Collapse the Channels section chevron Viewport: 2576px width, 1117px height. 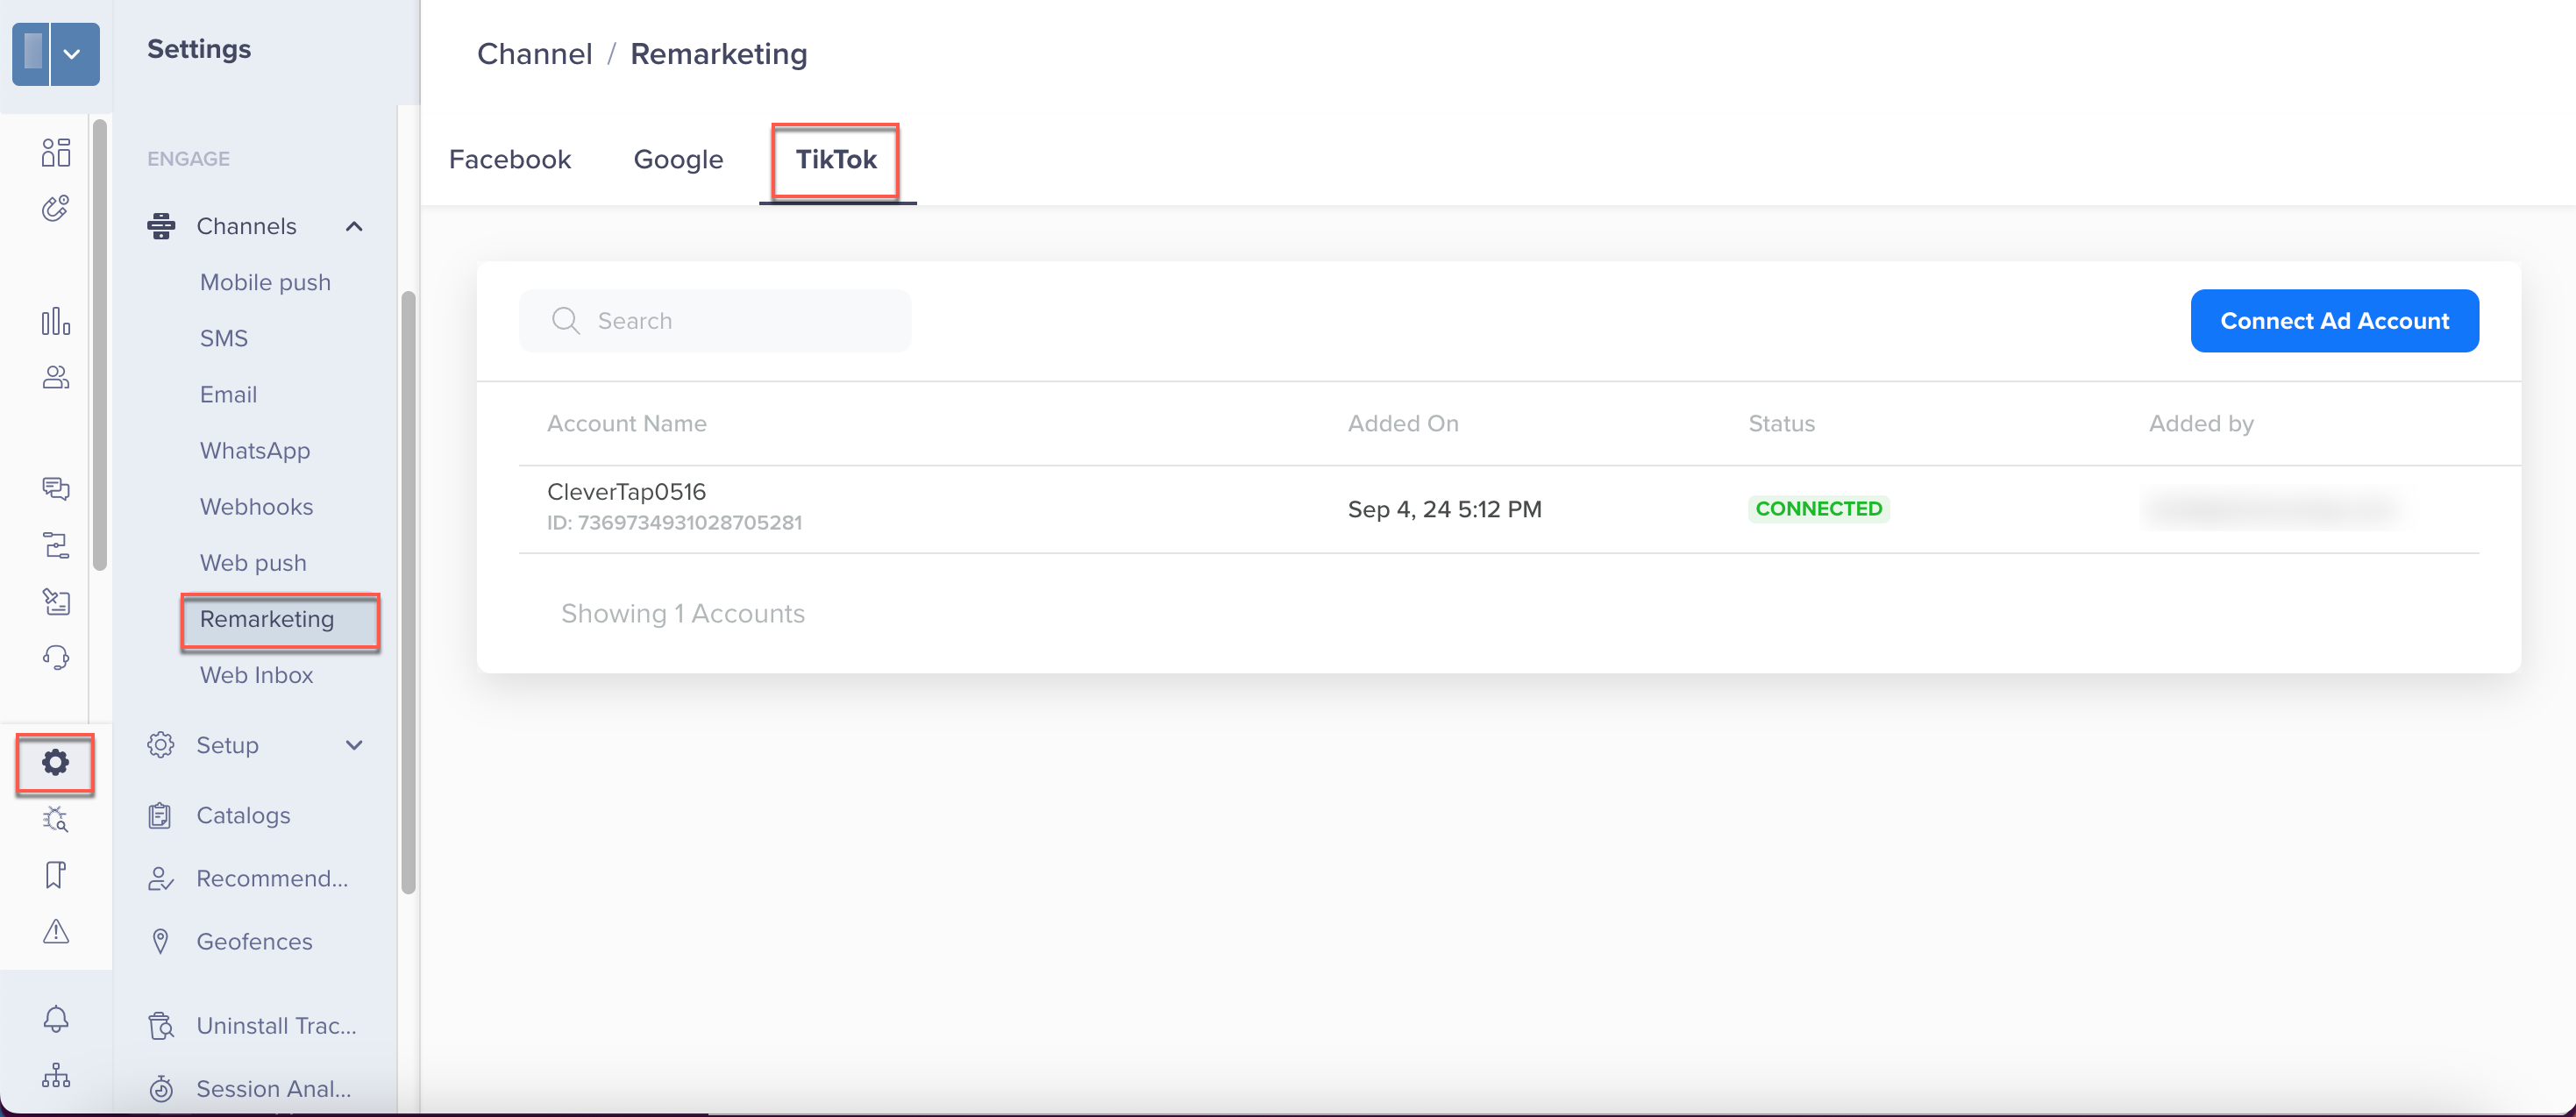coord(354,226)
